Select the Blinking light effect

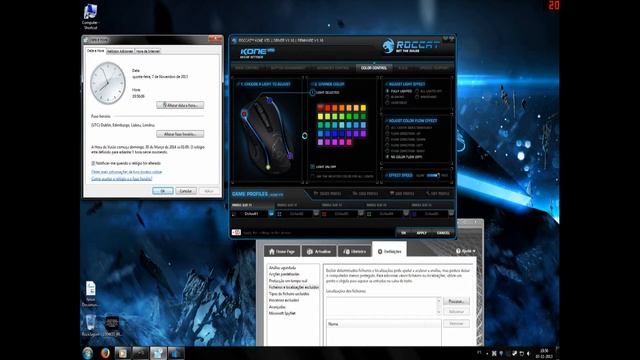point(387,97)
